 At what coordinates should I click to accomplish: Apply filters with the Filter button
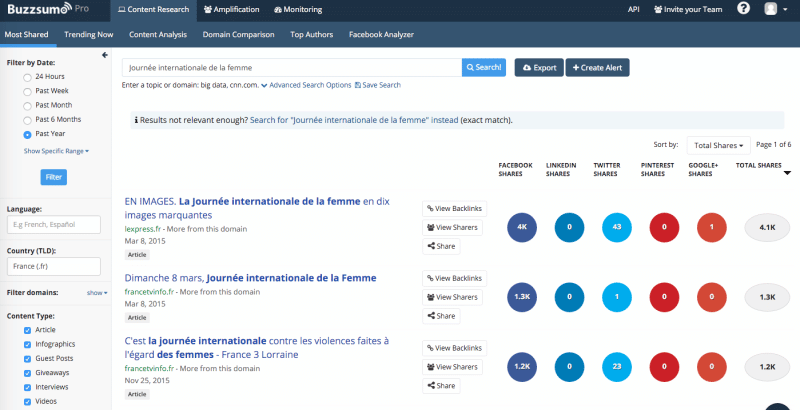(x=54, y=177)
